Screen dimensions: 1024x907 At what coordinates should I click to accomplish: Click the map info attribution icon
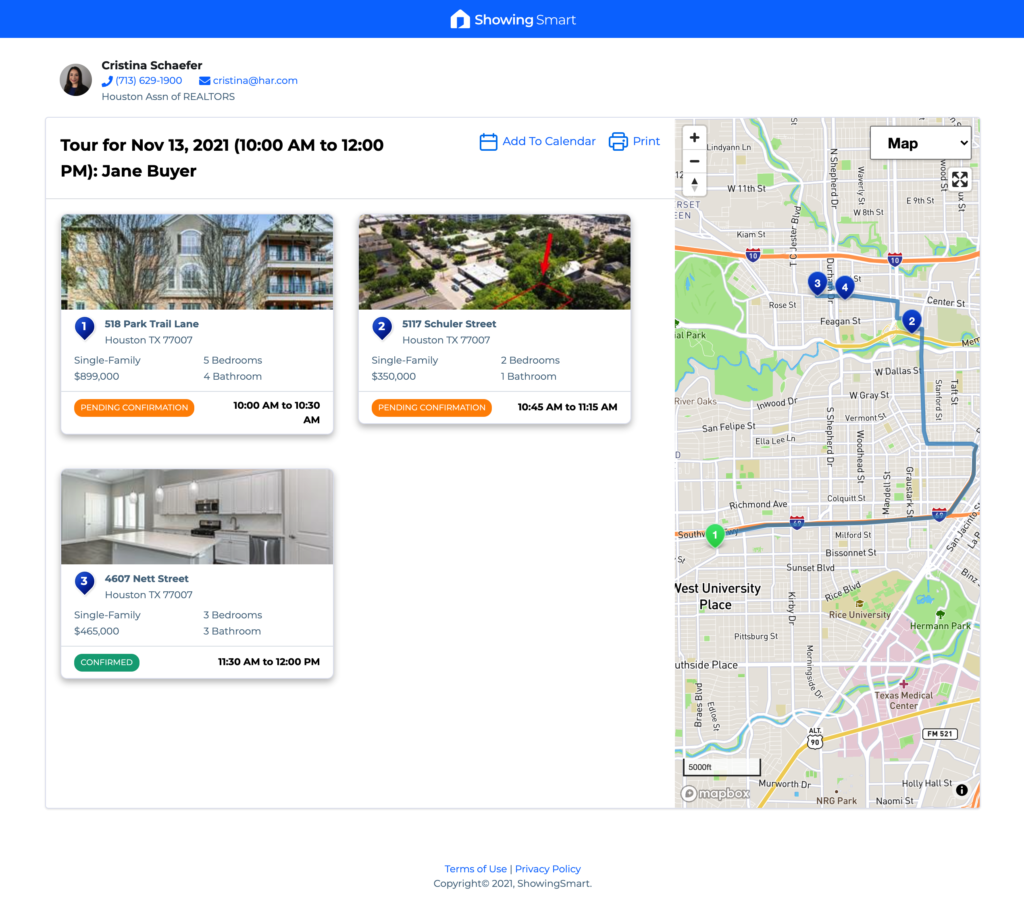click(x=962, y=790)
